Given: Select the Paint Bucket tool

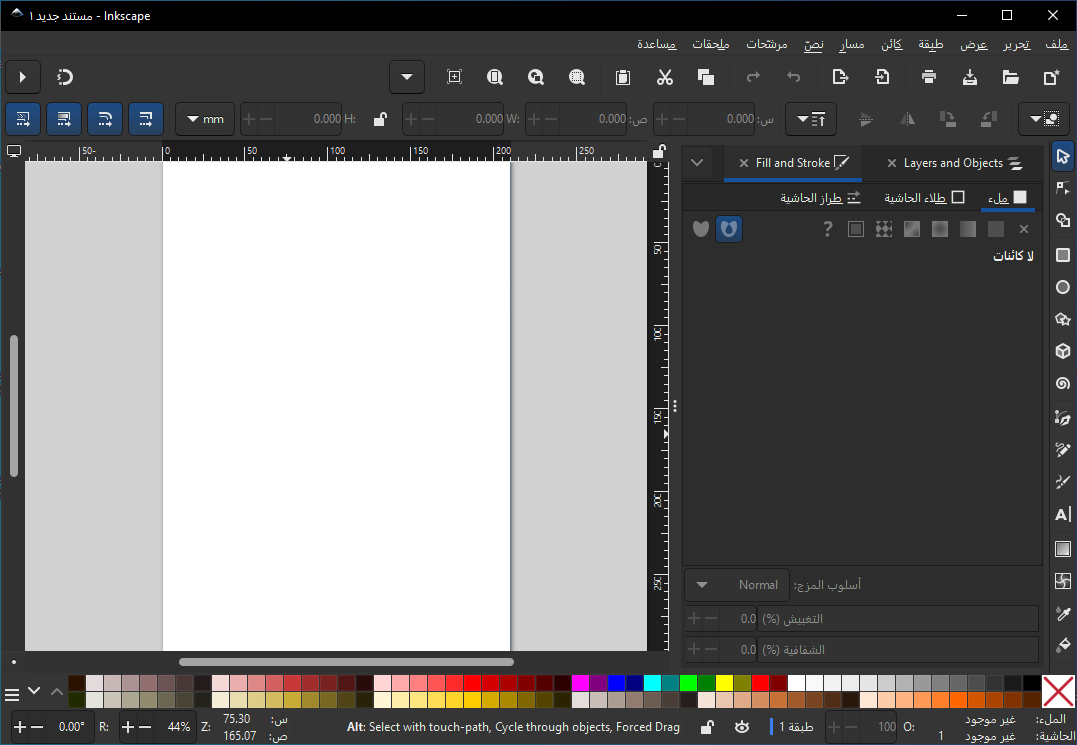Looking at the screenshot, I should (1063, 645).
